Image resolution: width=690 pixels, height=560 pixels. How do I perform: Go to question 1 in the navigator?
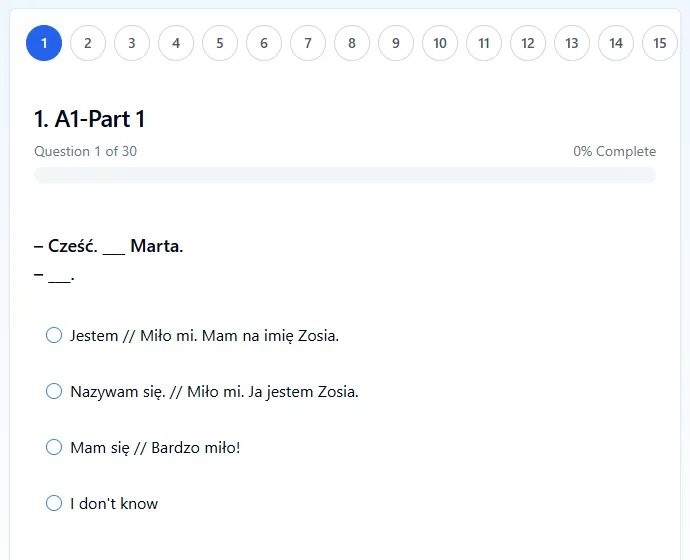(44, 43)
